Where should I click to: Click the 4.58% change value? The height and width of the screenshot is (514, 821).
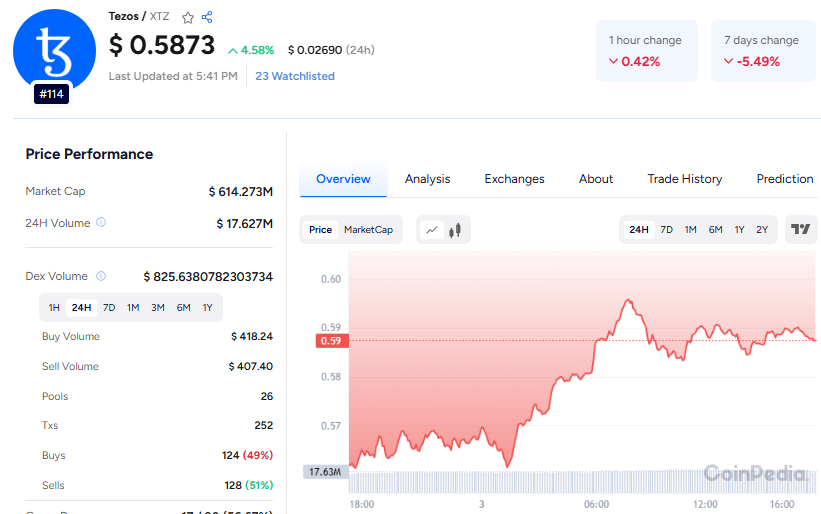(x=251, y=50)
